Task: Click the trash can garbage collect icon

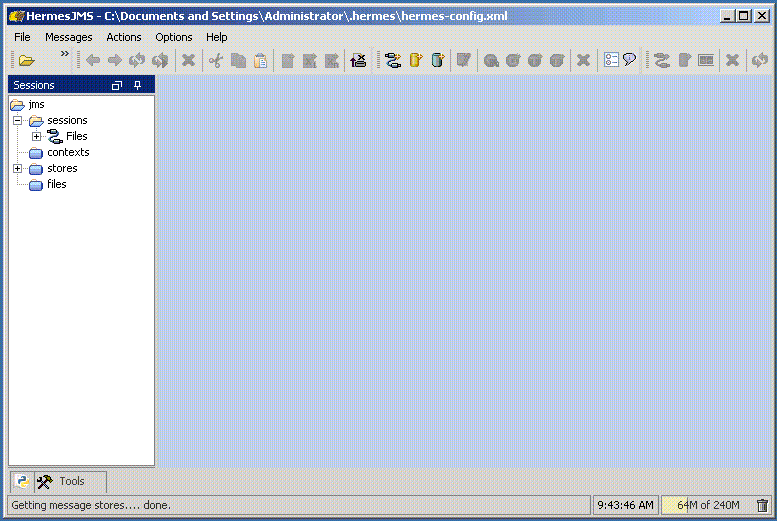Action: (x=762, y=506)
